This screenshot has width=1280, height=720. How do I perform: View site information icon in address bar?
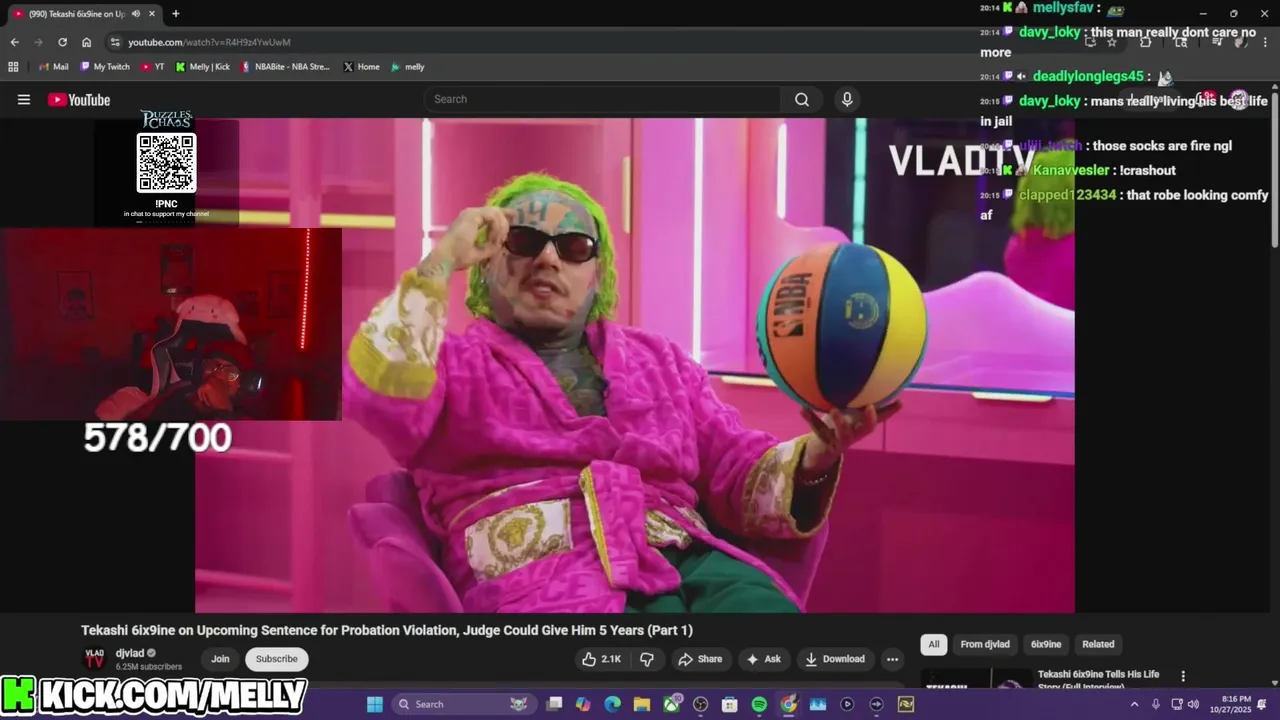point(115,42)
